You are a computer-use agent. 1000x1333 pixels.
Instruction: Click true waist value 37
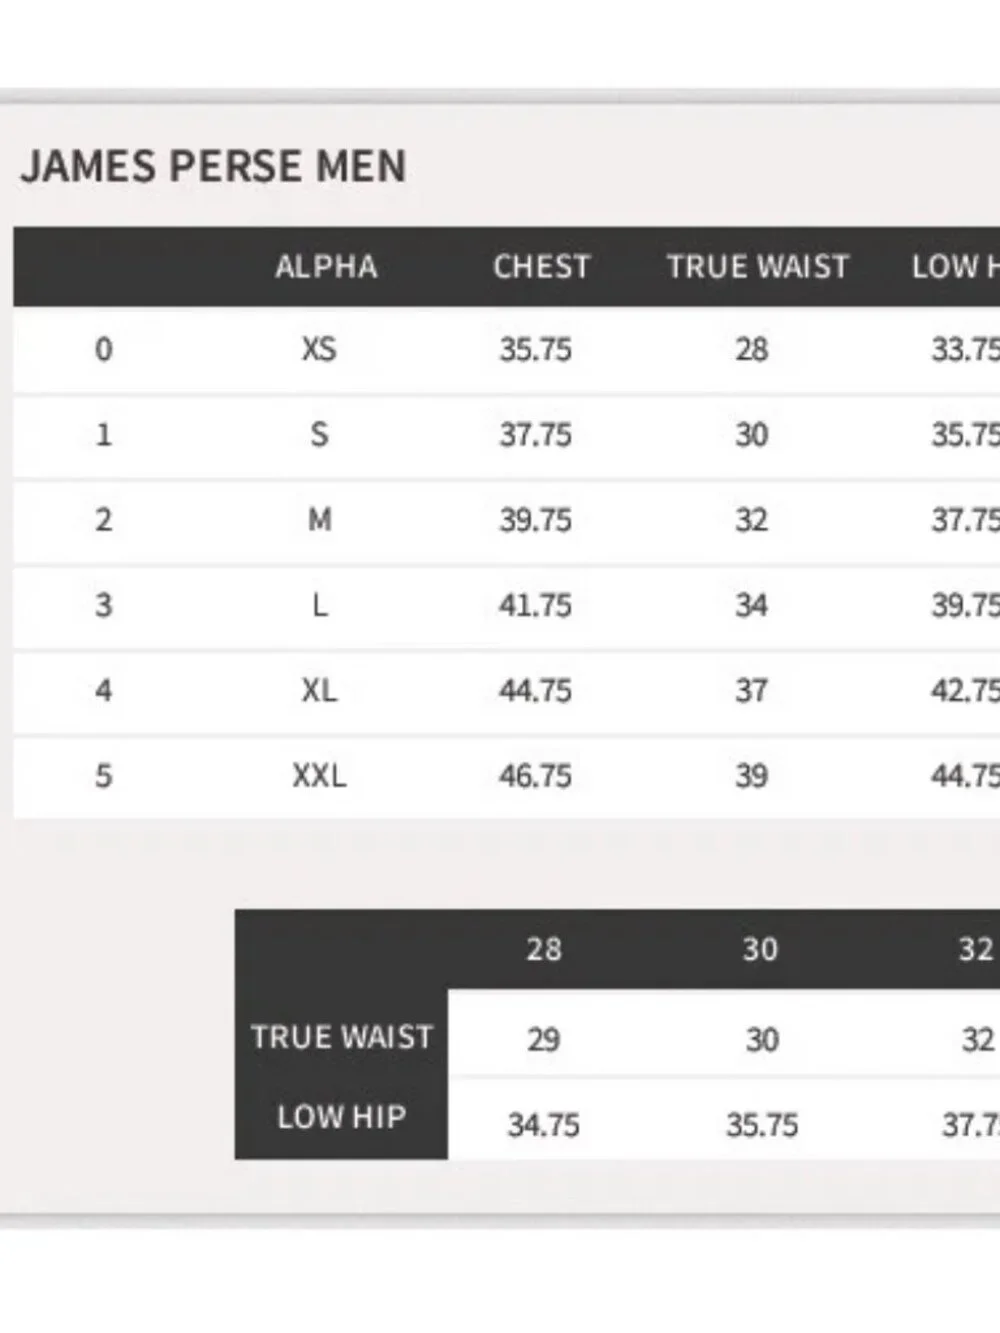click(751, 691)
